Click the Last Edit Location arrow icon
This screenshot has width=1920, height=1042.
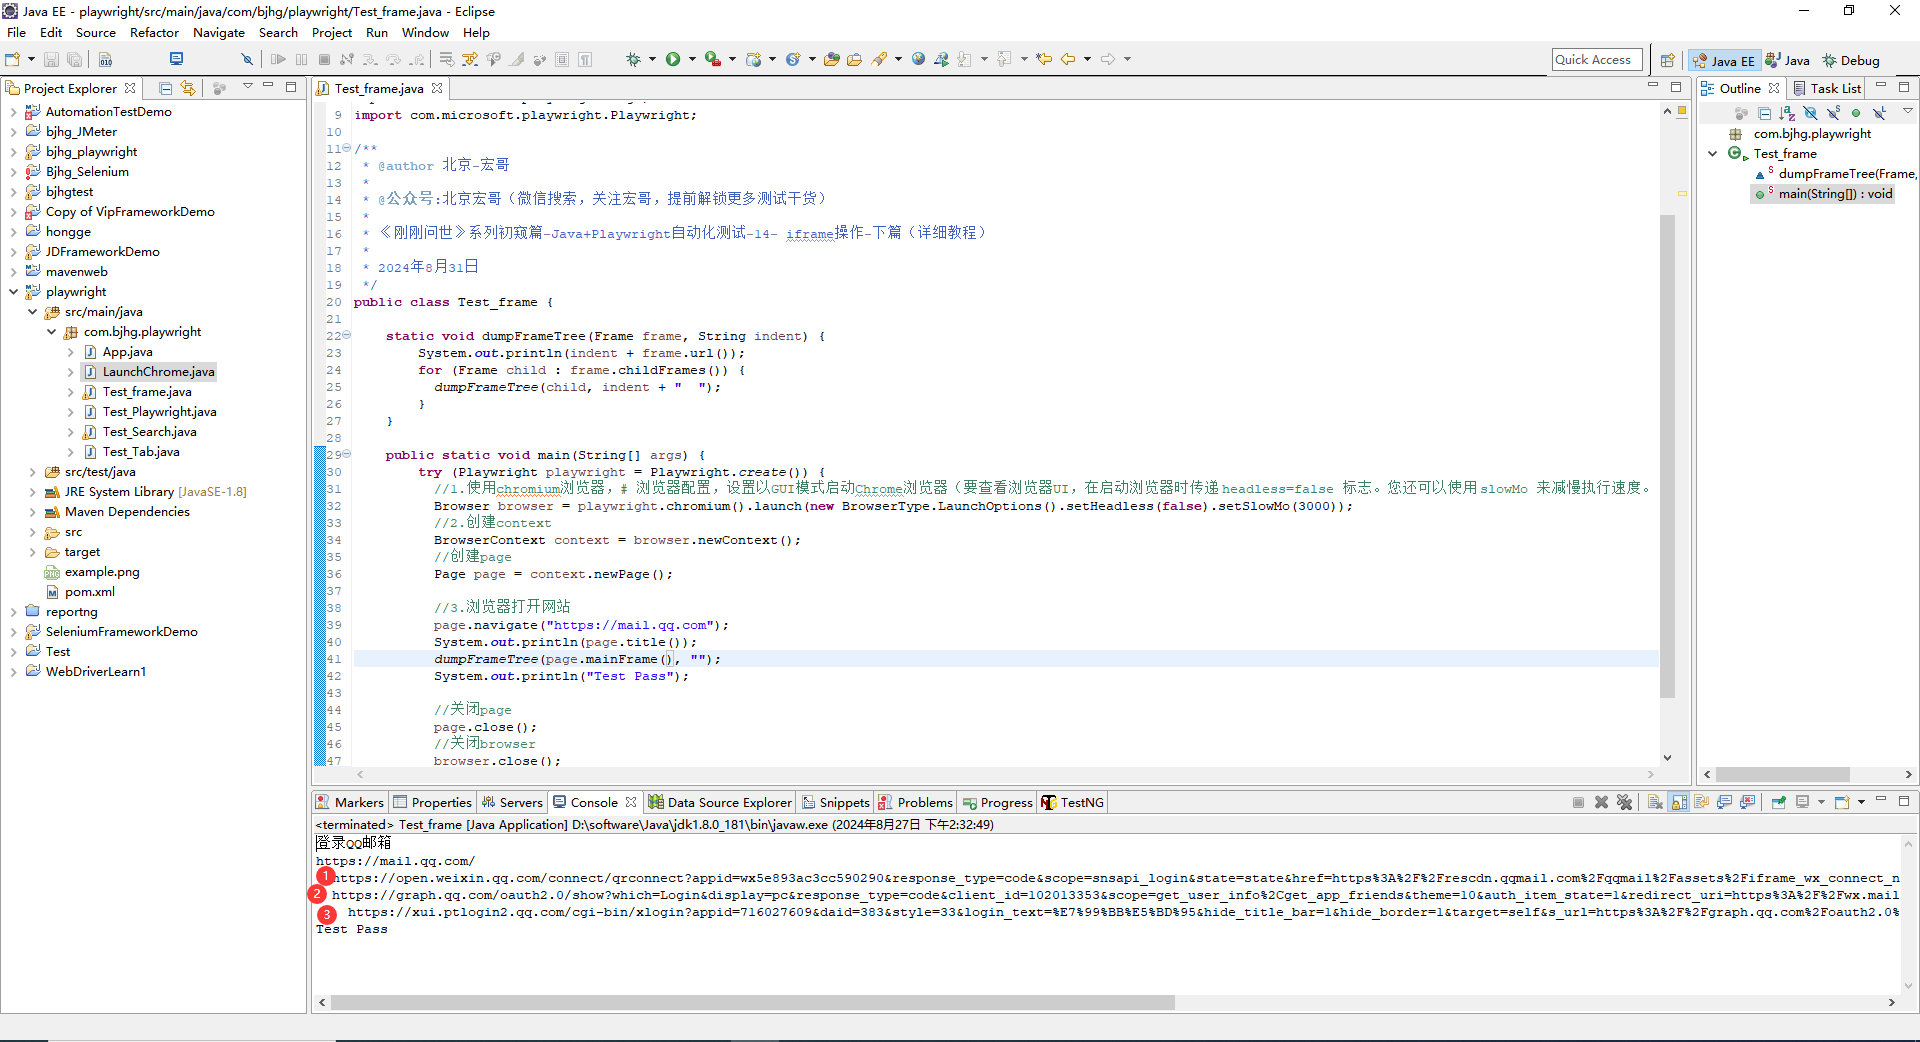(1044, 59)
